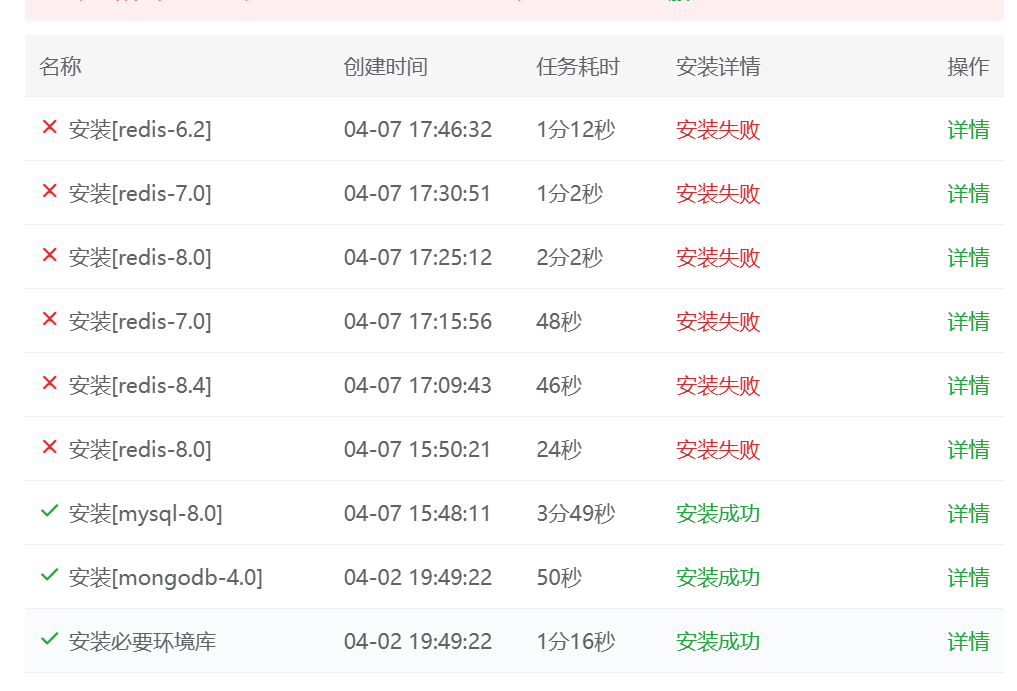Click the failed X icon for the 17:15:56 redis-7.0 task
The height and width of the screenshot is (691, 1017).
[x=49, y=319]
